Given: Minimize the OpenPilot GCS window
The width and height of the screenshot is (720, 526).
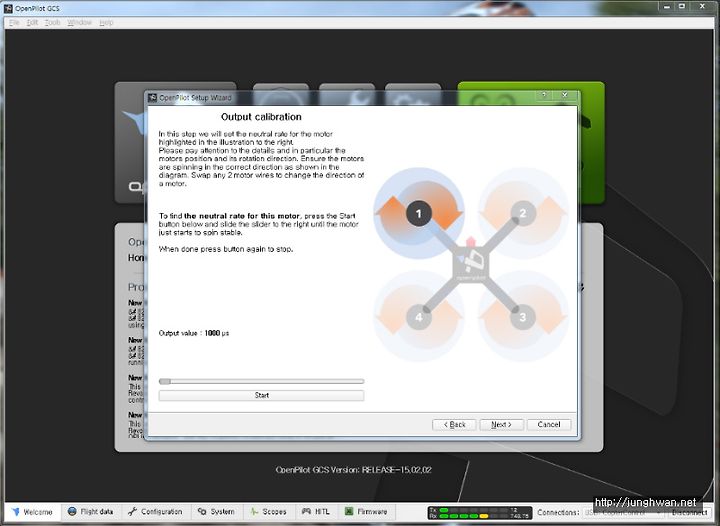Looking at the screenshot, I should point(666,6).
